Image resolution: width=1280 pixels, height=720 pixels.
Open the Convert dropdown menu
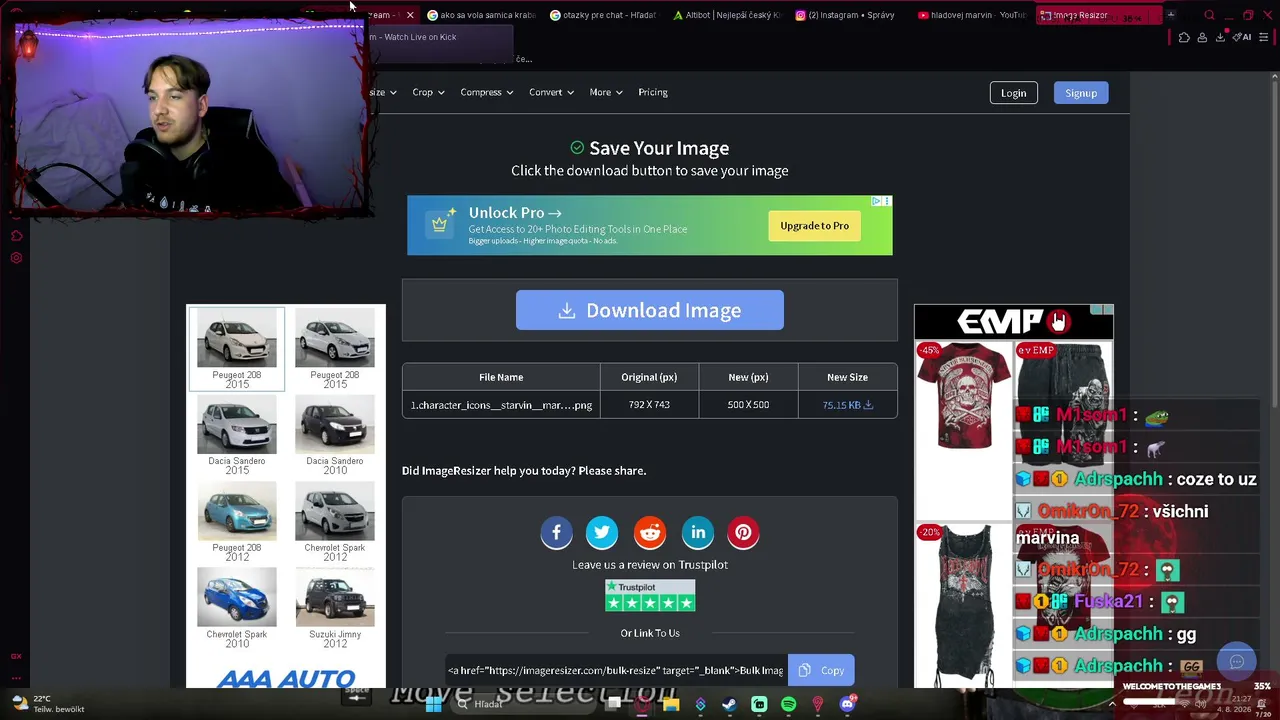pyautogui.click(x=551, y=92)
